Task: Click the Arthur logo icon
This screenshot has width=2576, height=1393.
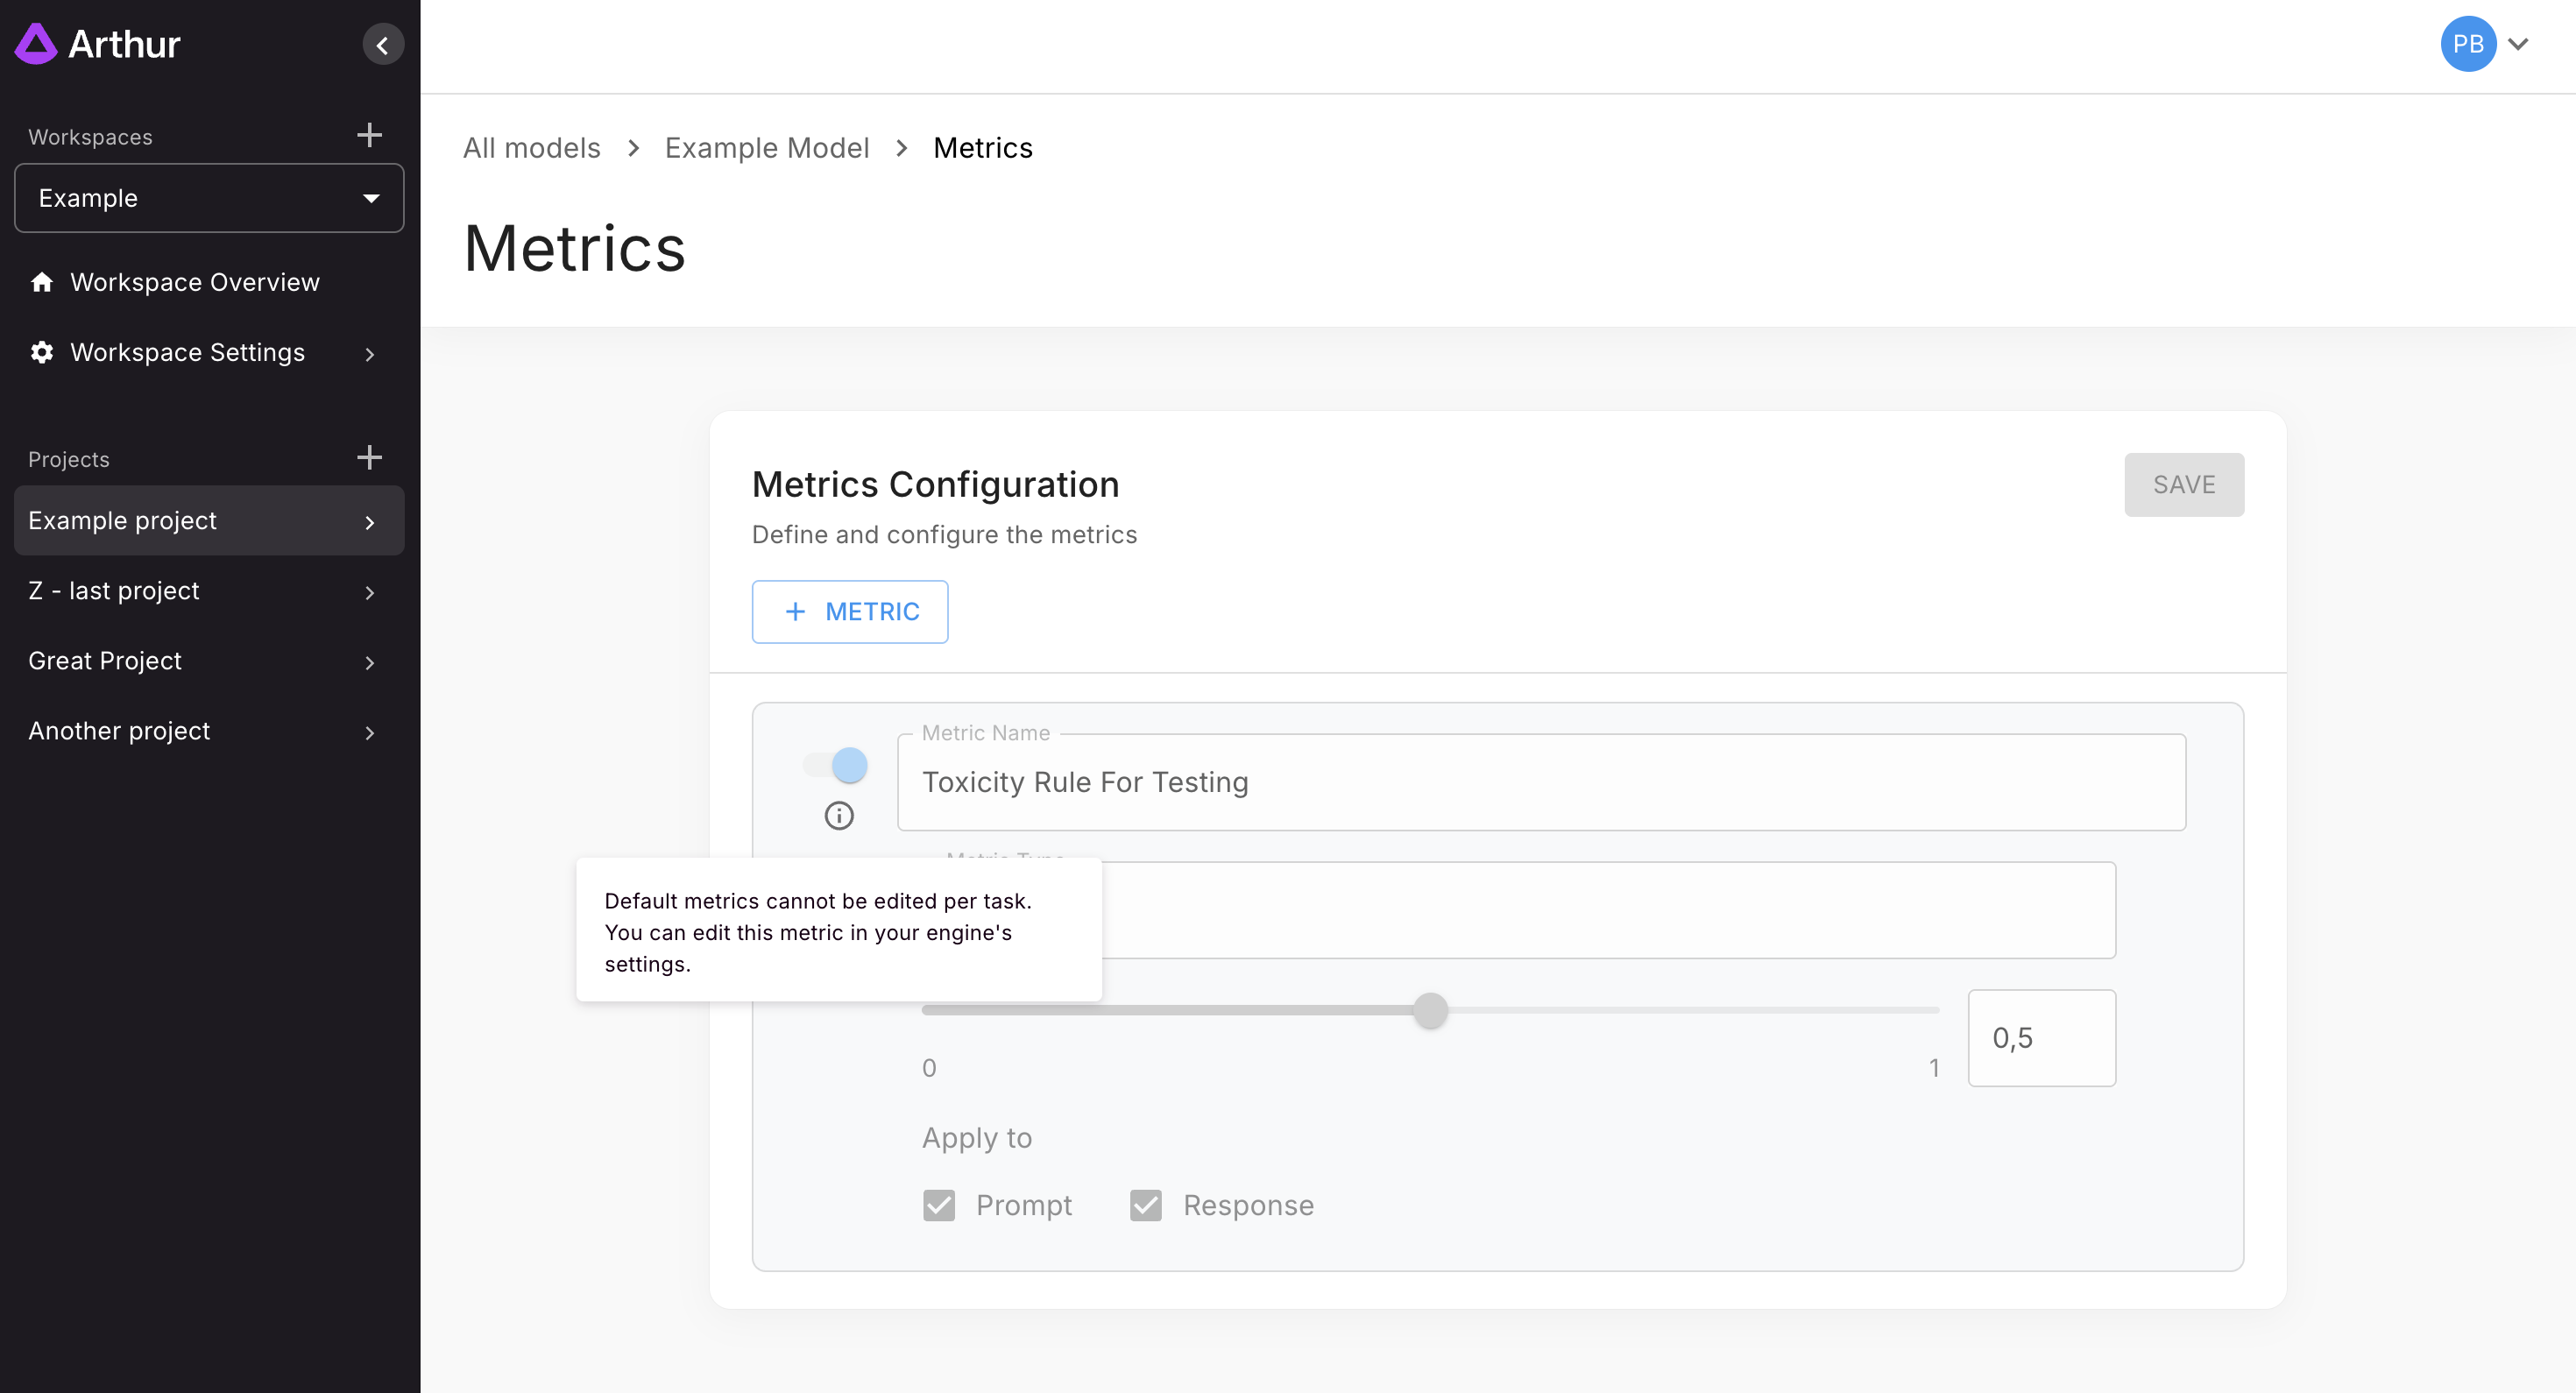Action: 36,44
